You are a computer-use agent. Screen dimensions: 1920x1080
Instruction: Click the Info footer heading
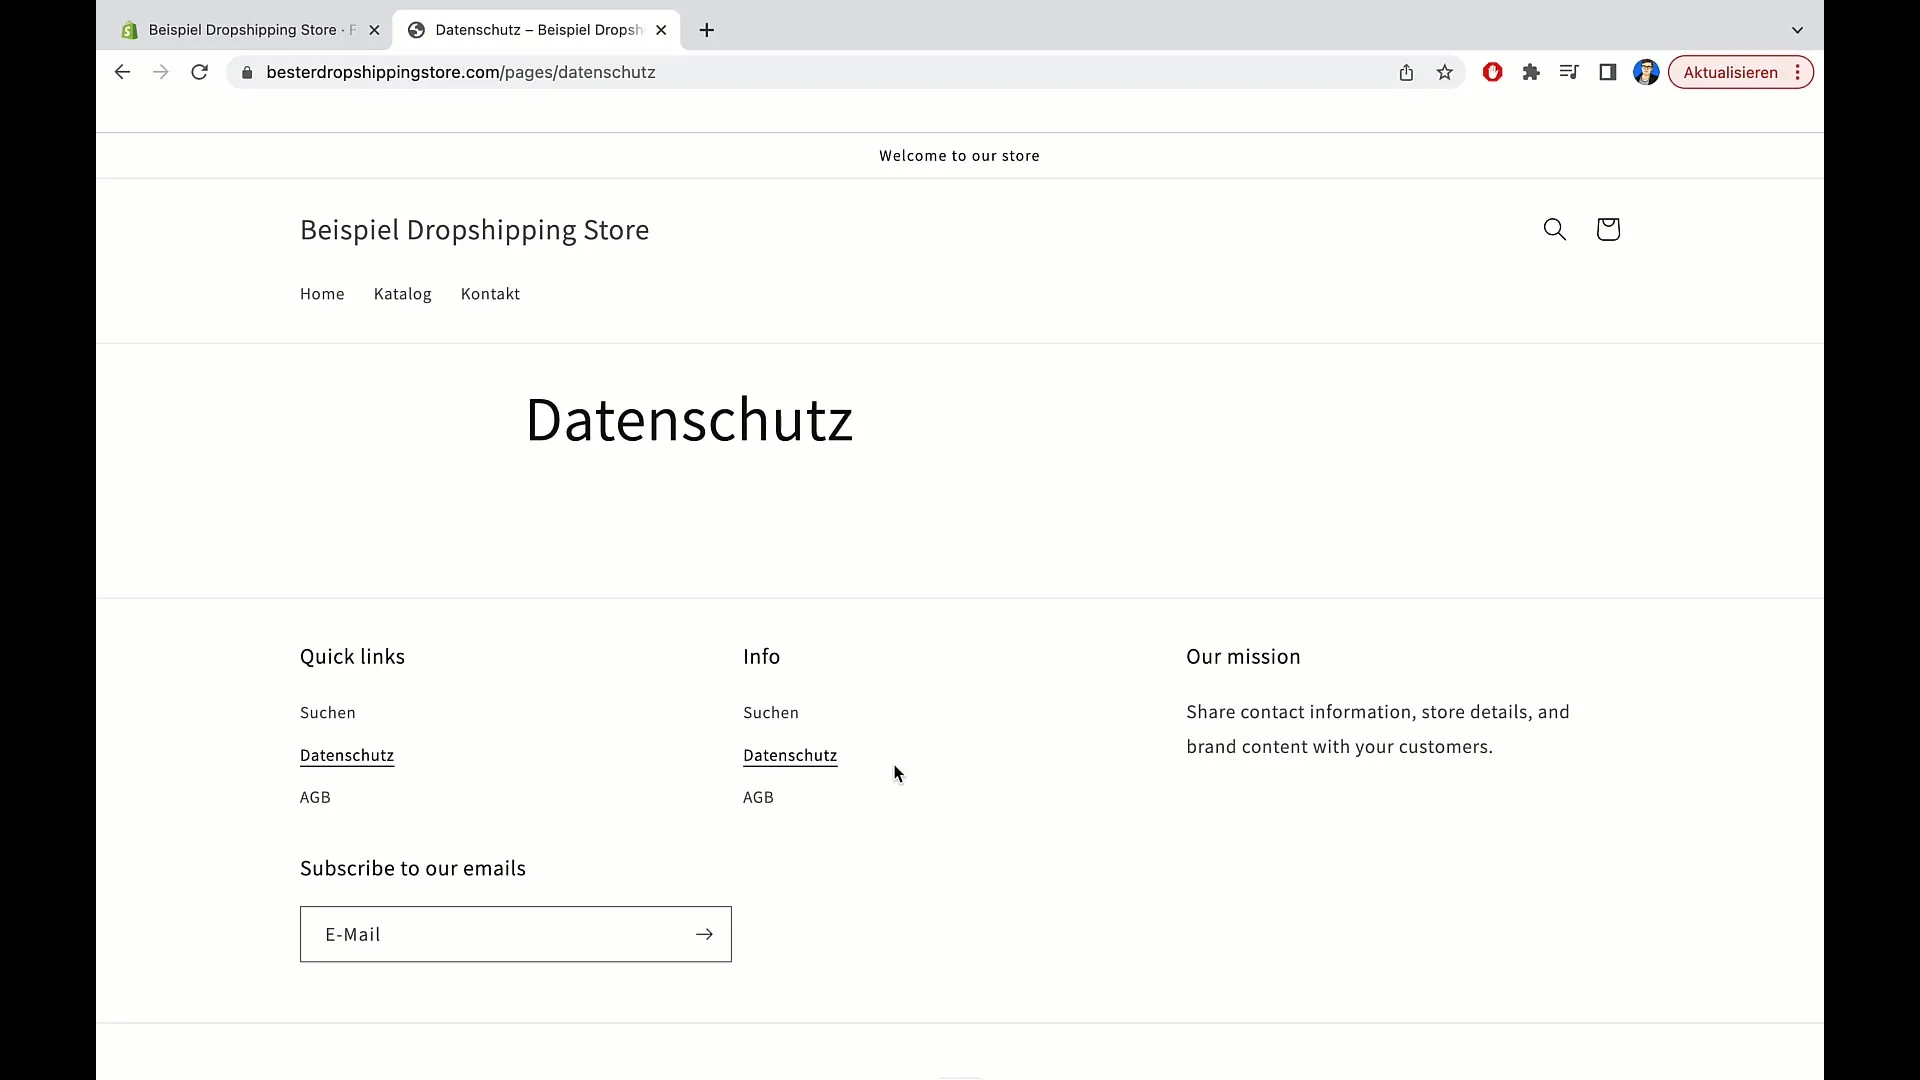pos(761,657)
